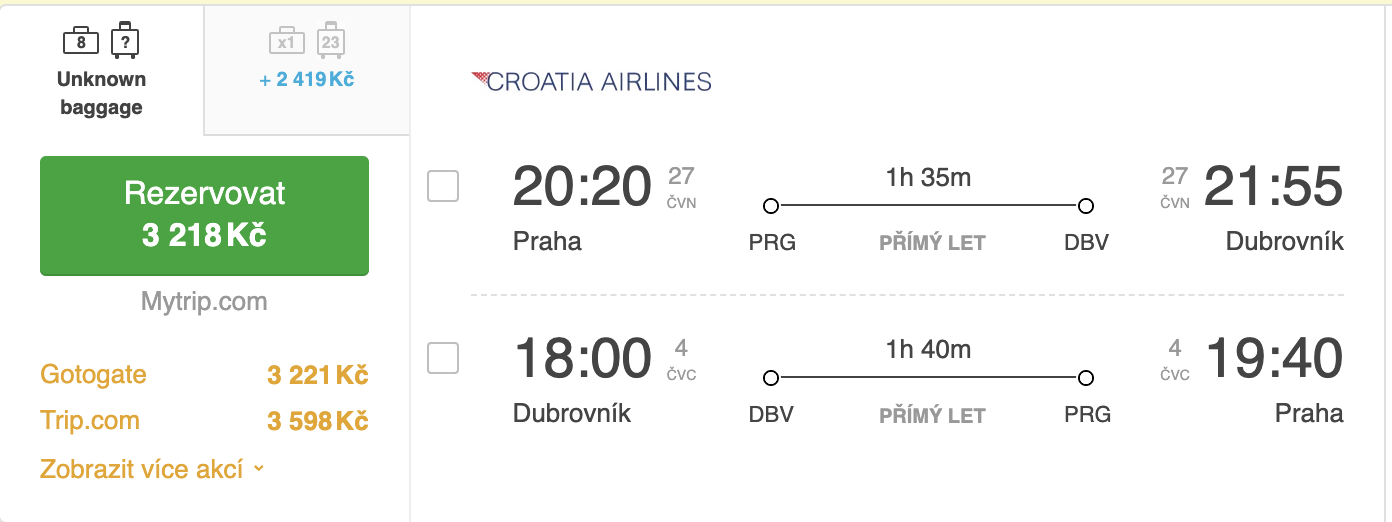Click the DBV departure dot on return route
The height and width of the screenshot is (522, 1392).
tap(770, 378)
